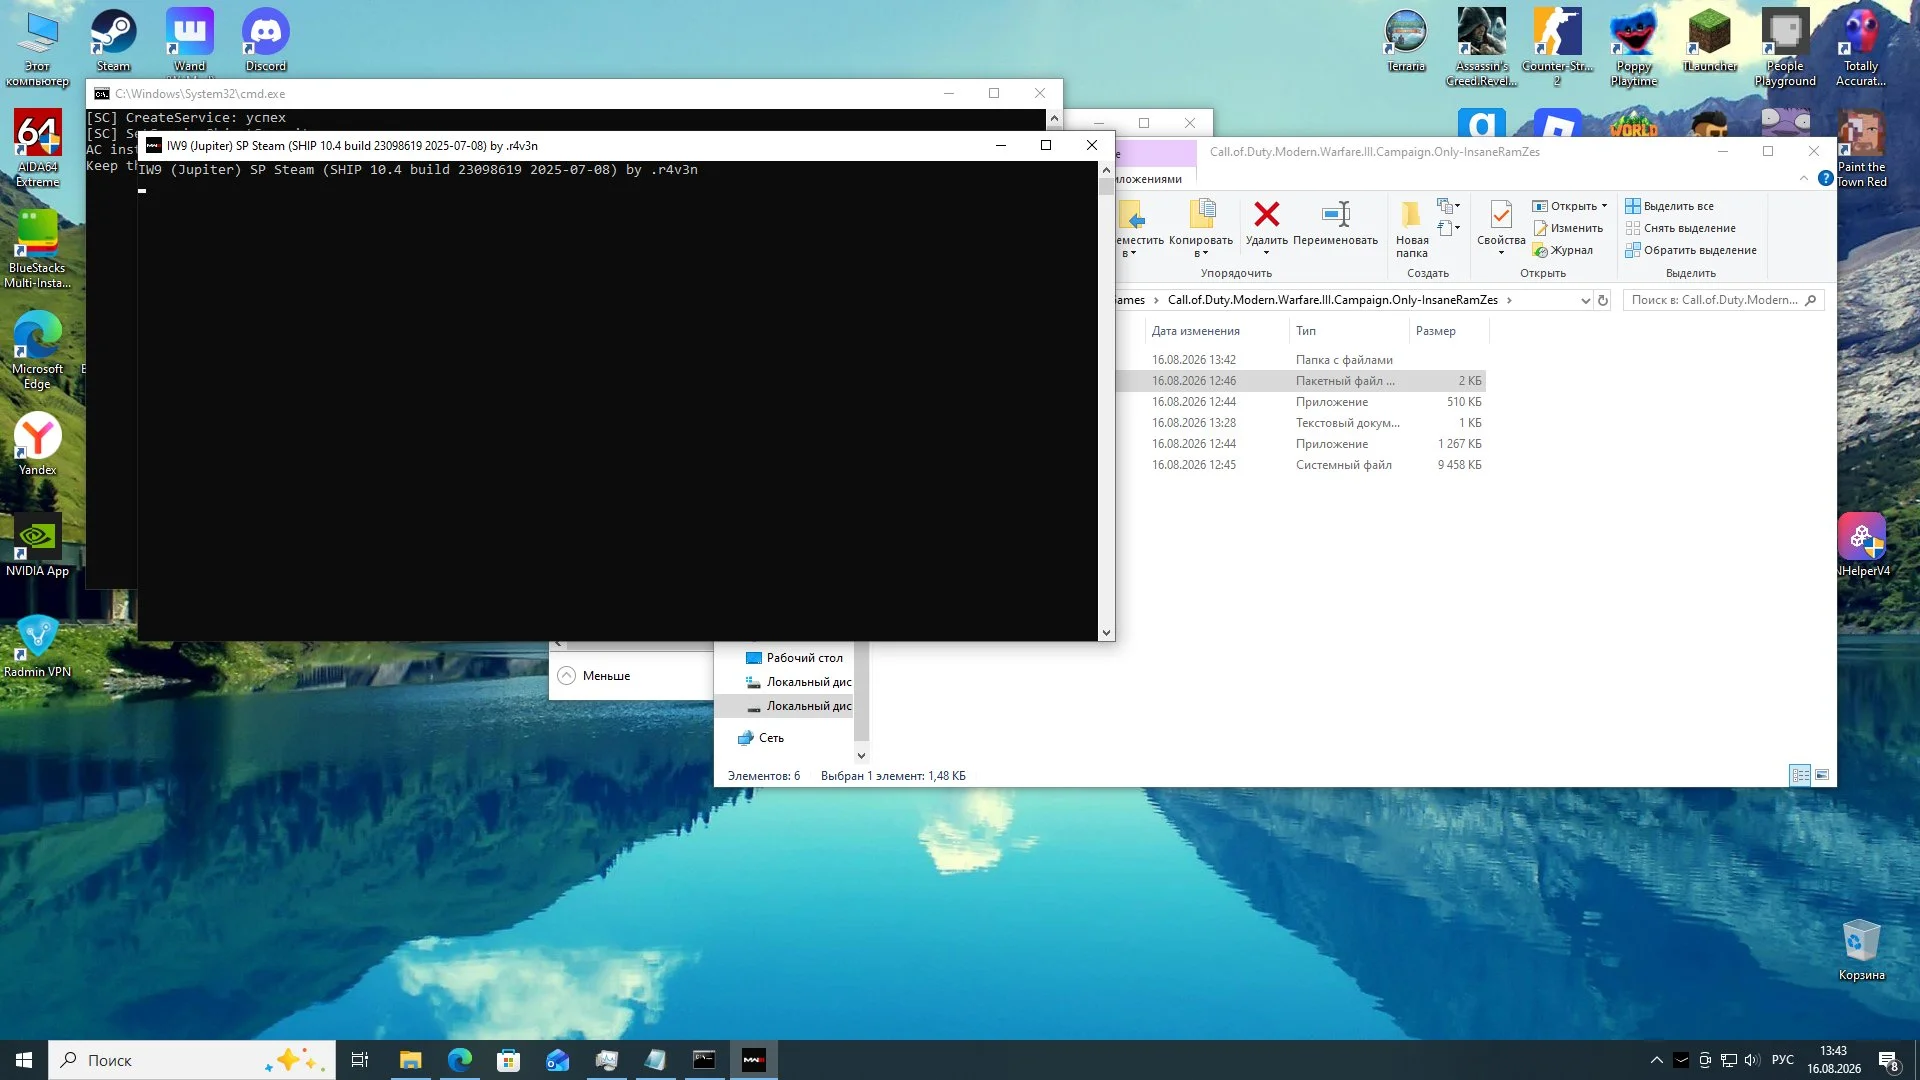Screen dimensions: 1920x1080
Task: Click the IW9 console scrollbar down arrow
Action: tap(1106, 633)
